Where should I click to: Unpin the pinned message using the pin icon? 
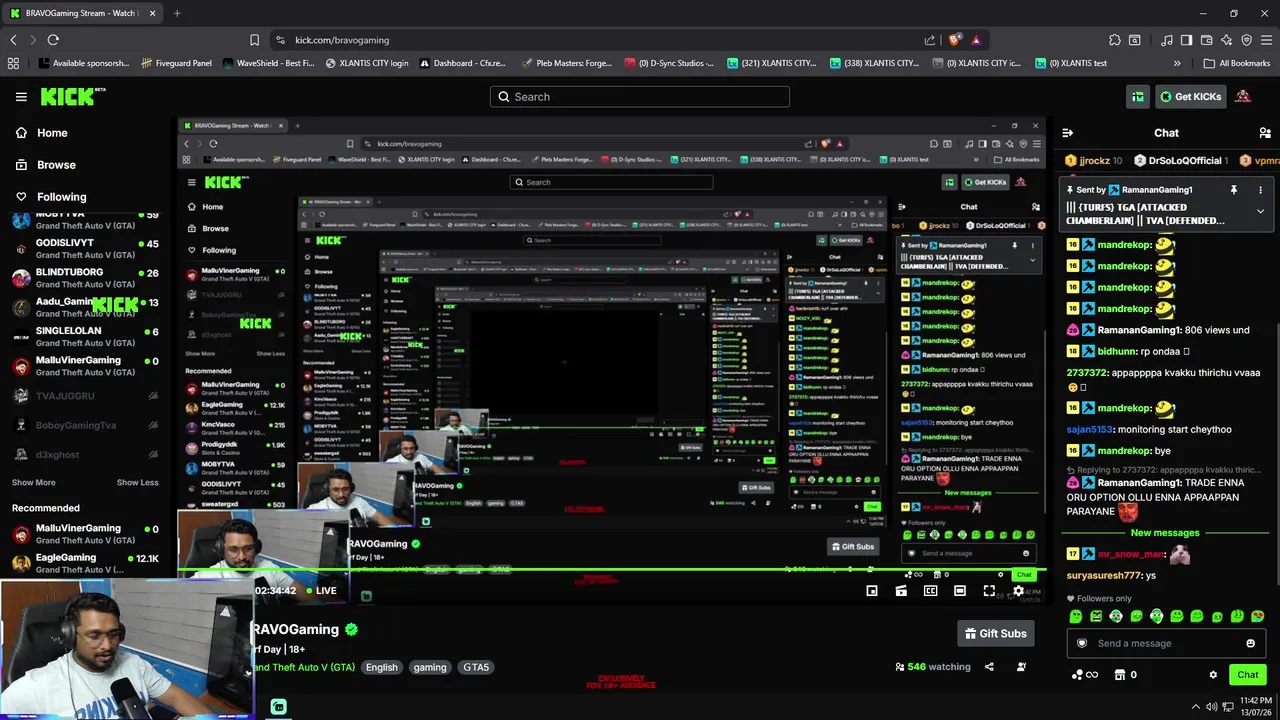point(1234,190)
